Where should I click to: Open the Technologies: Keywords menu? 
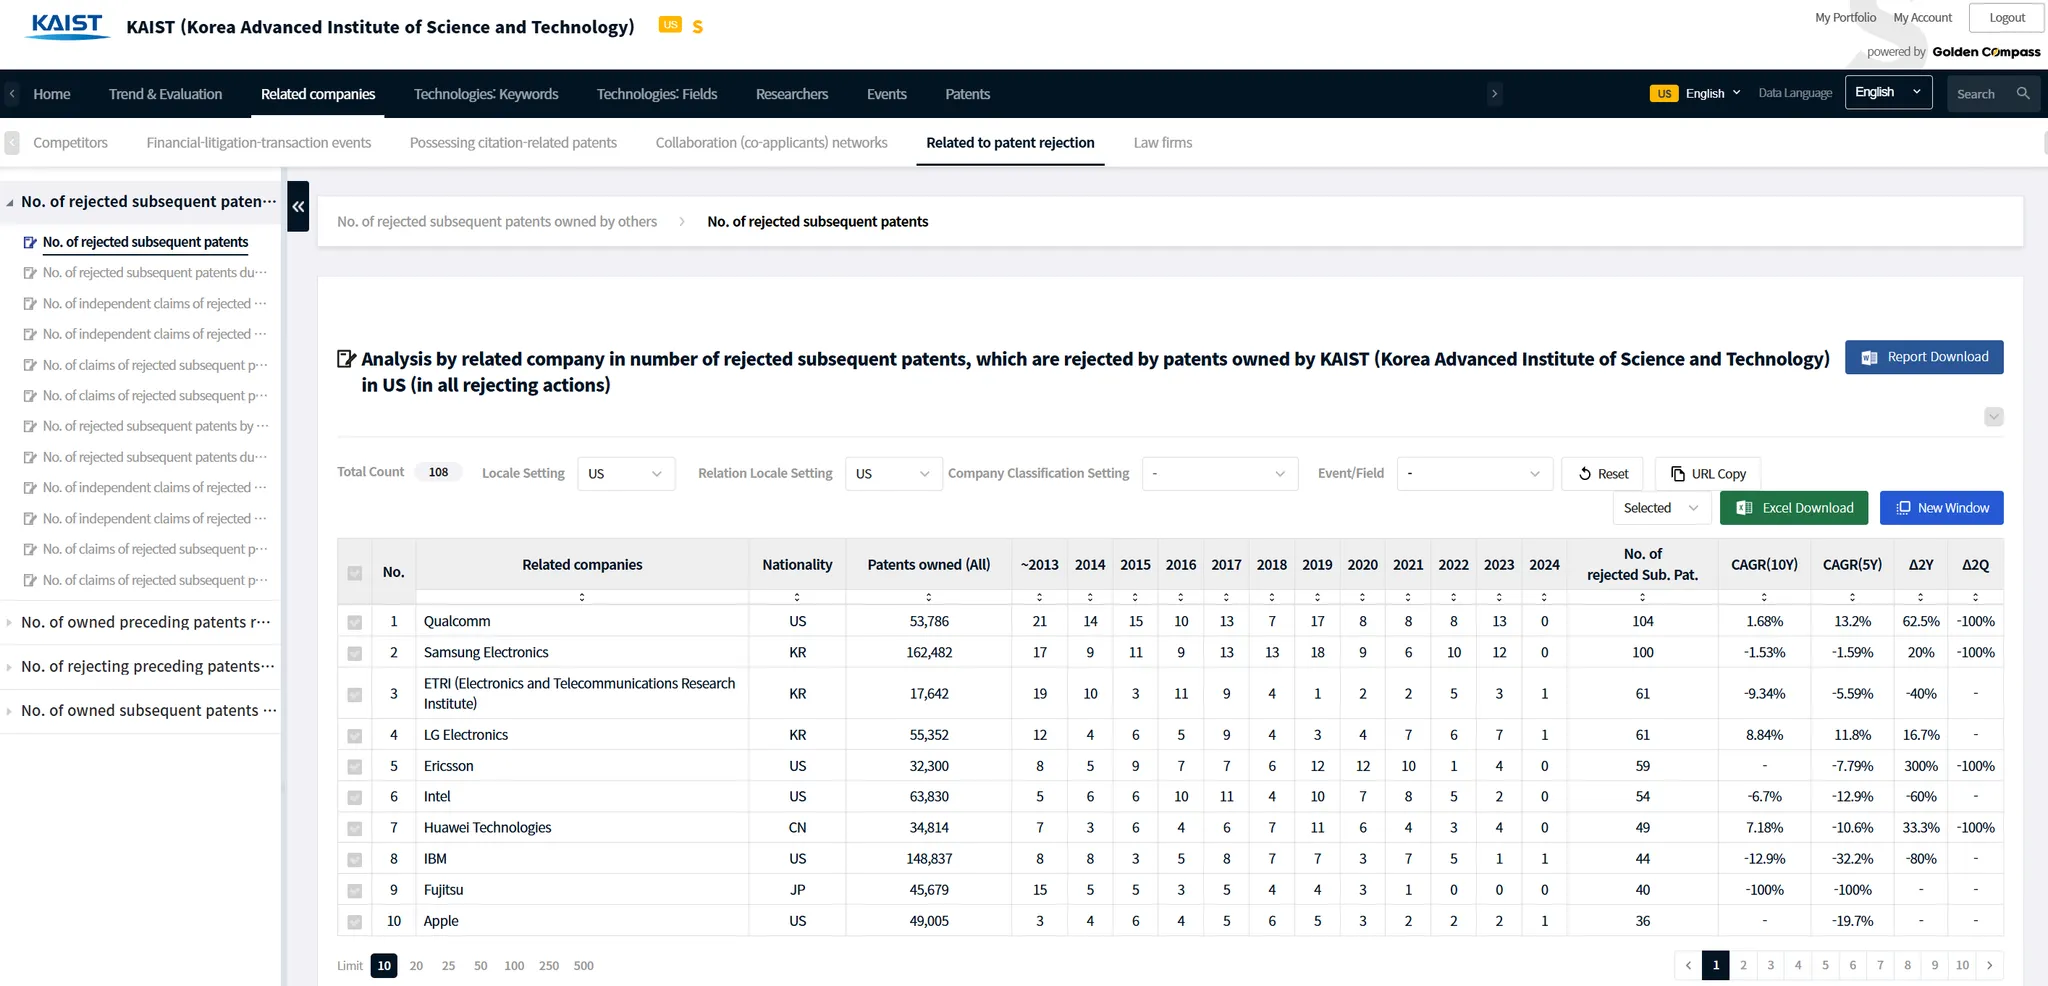486,94
